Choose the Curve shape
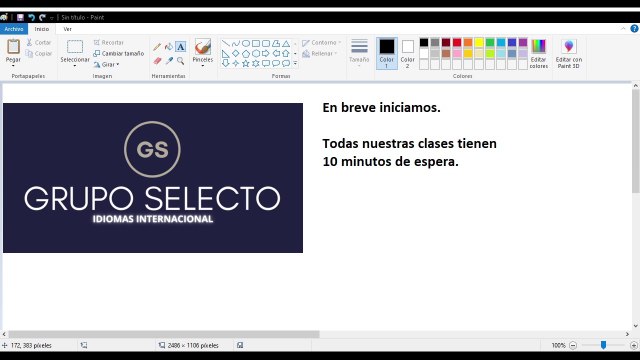The width and height of the screenshot is (640, 360). (236, 43)
